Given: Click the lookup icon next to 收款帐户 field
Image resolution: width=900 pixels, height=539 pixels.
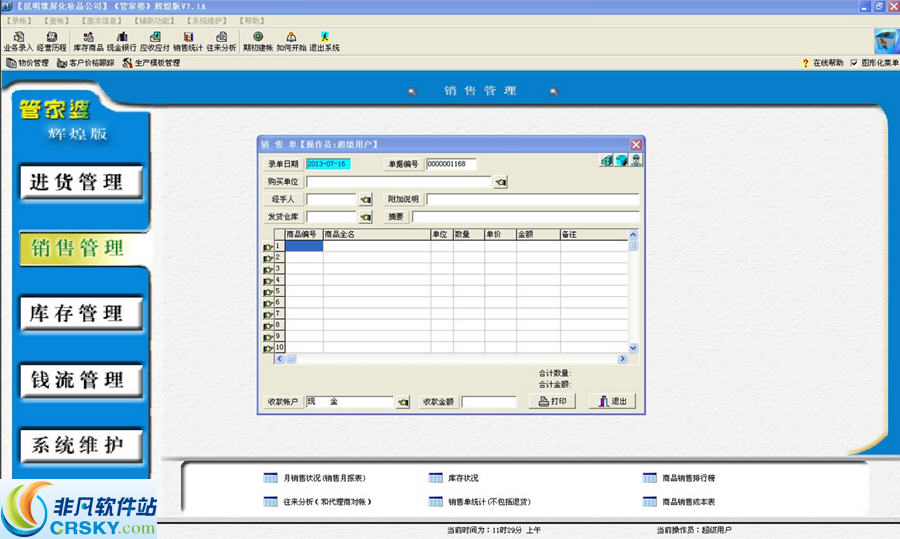Looking at the screenshot, I should pyautogui.click(x=404, y=402).
